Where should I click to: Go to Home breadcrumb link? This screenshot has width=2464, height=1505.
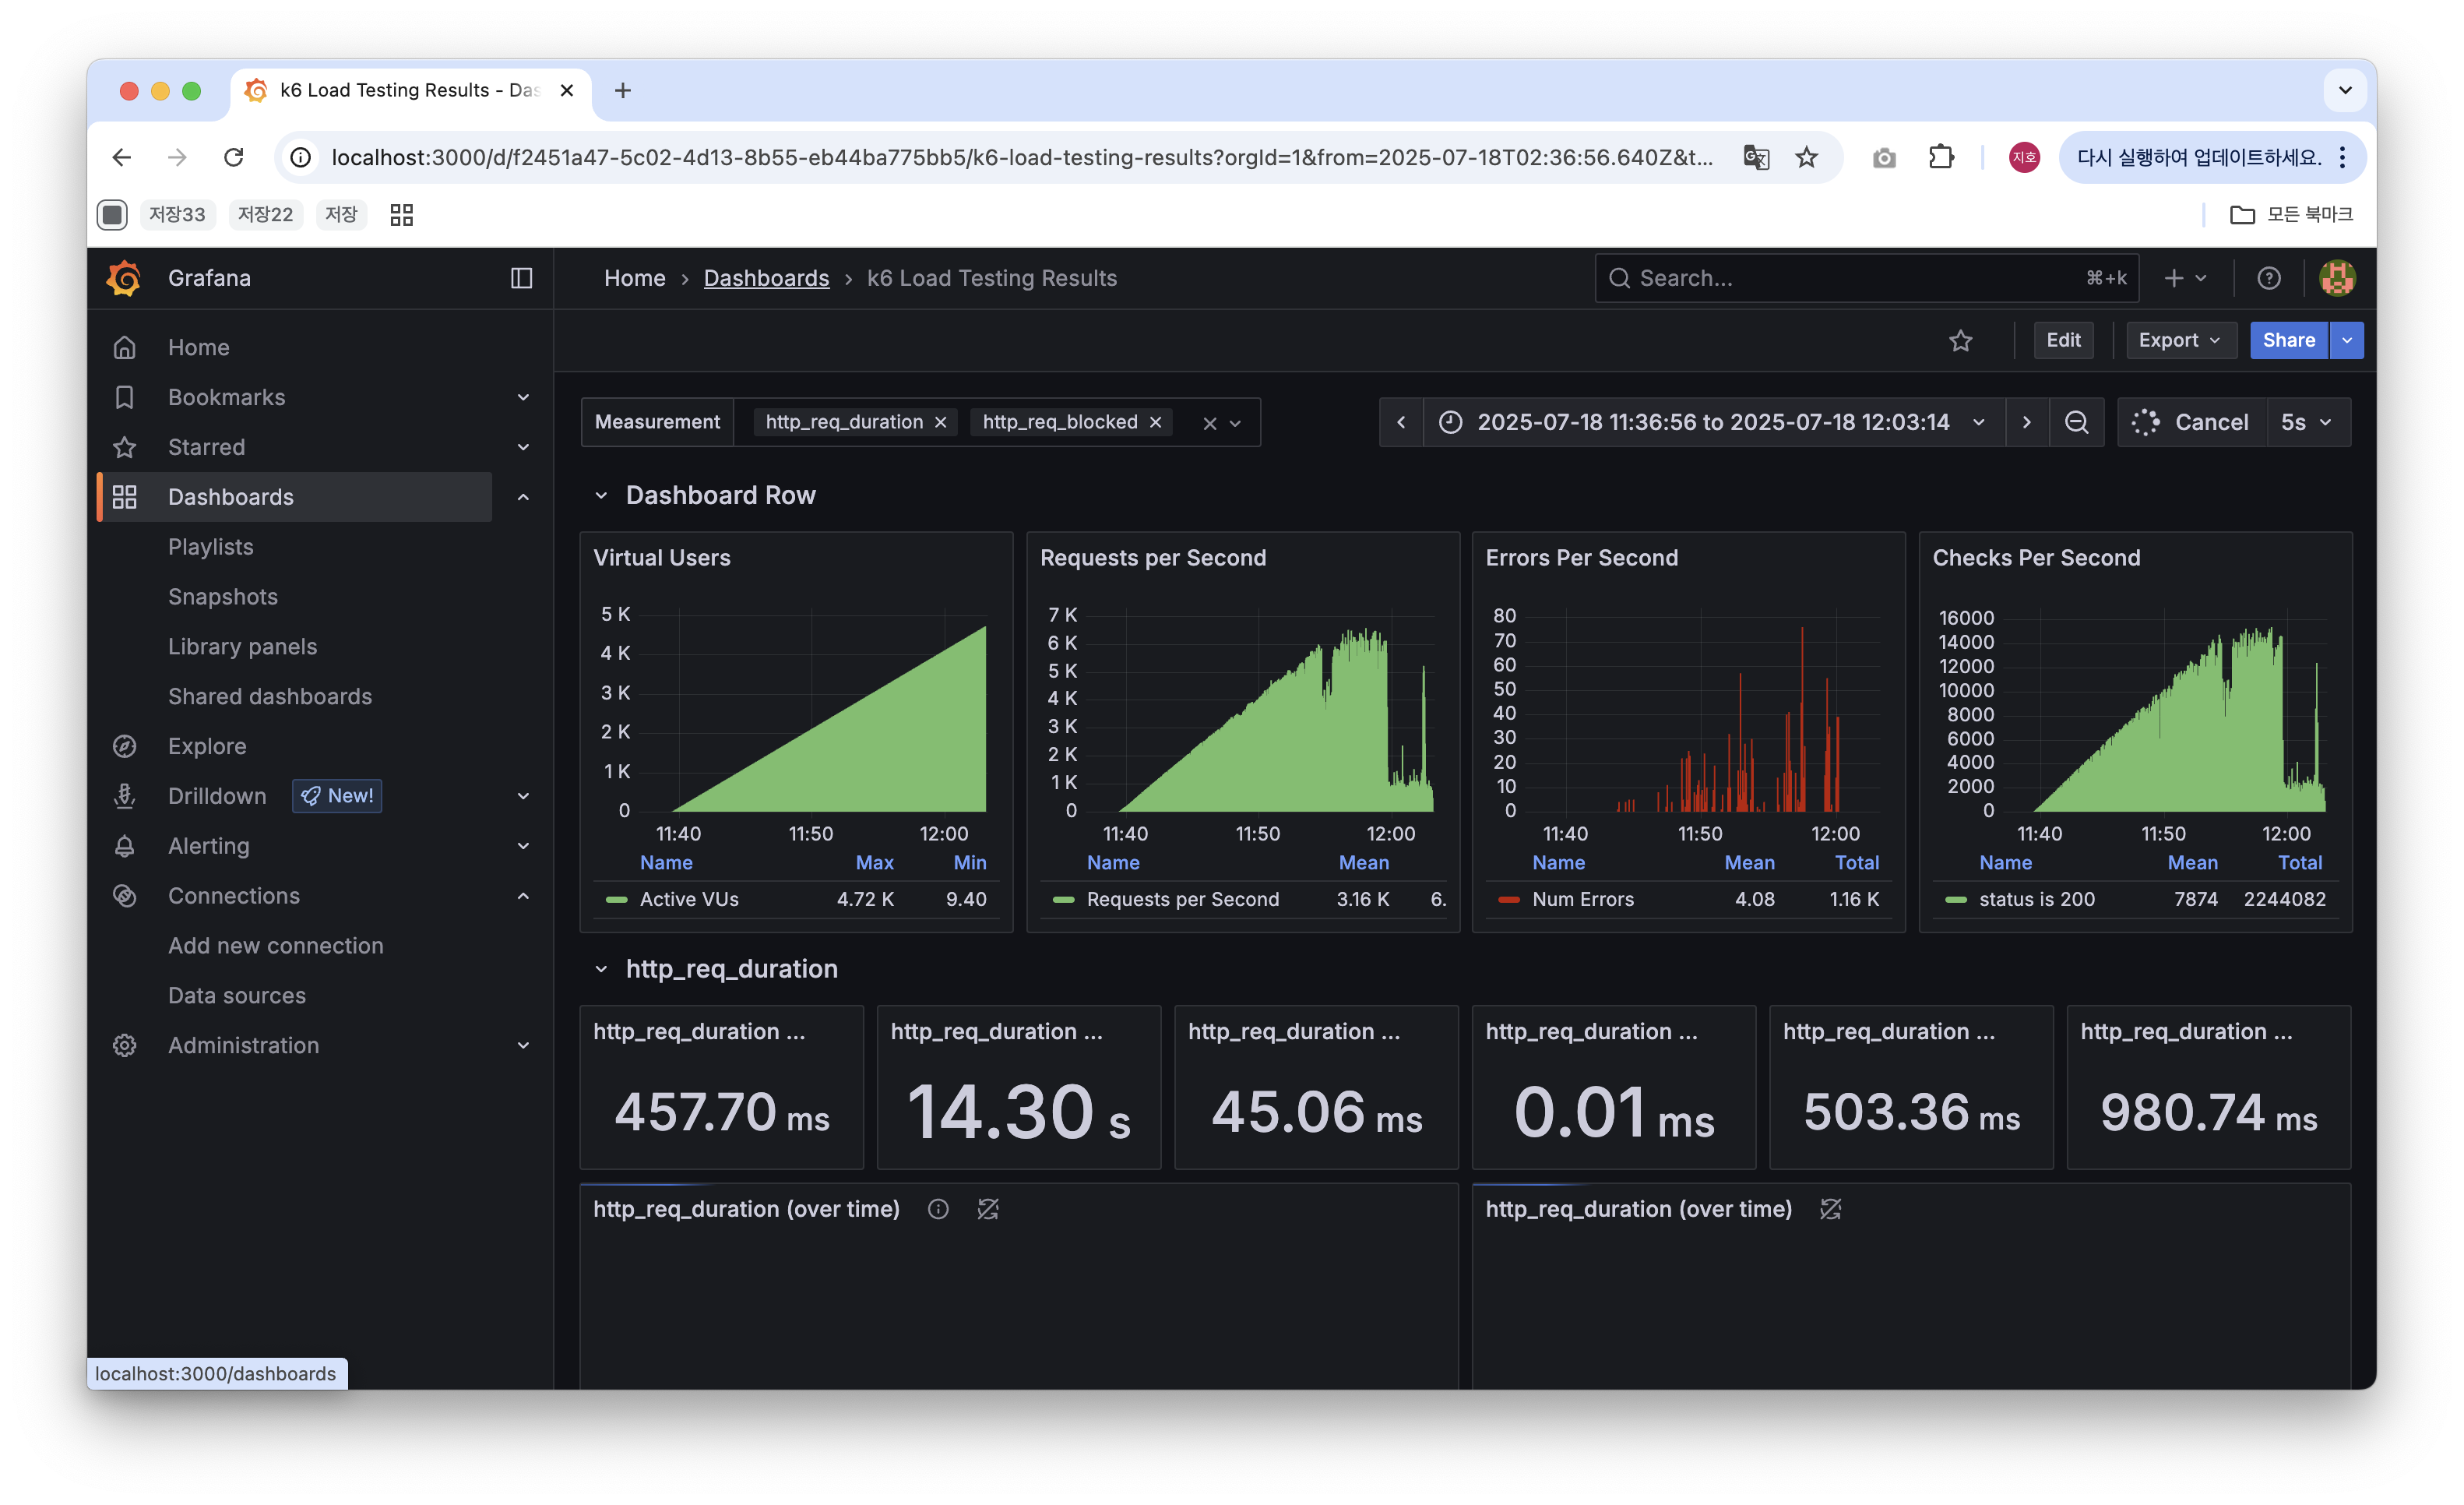pos(634,278)
